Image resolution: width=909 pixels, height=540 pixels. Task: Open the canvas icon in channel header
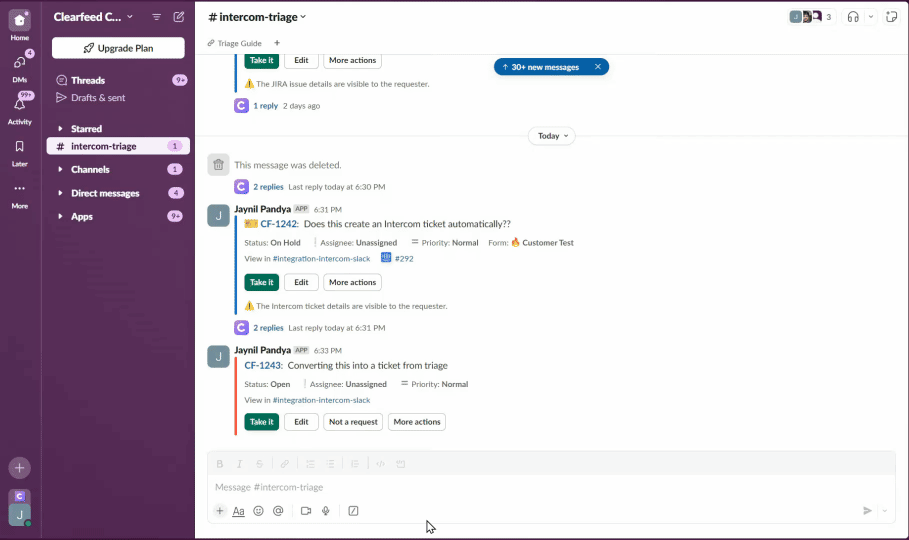pyautogui.click(x=890, y=17)
